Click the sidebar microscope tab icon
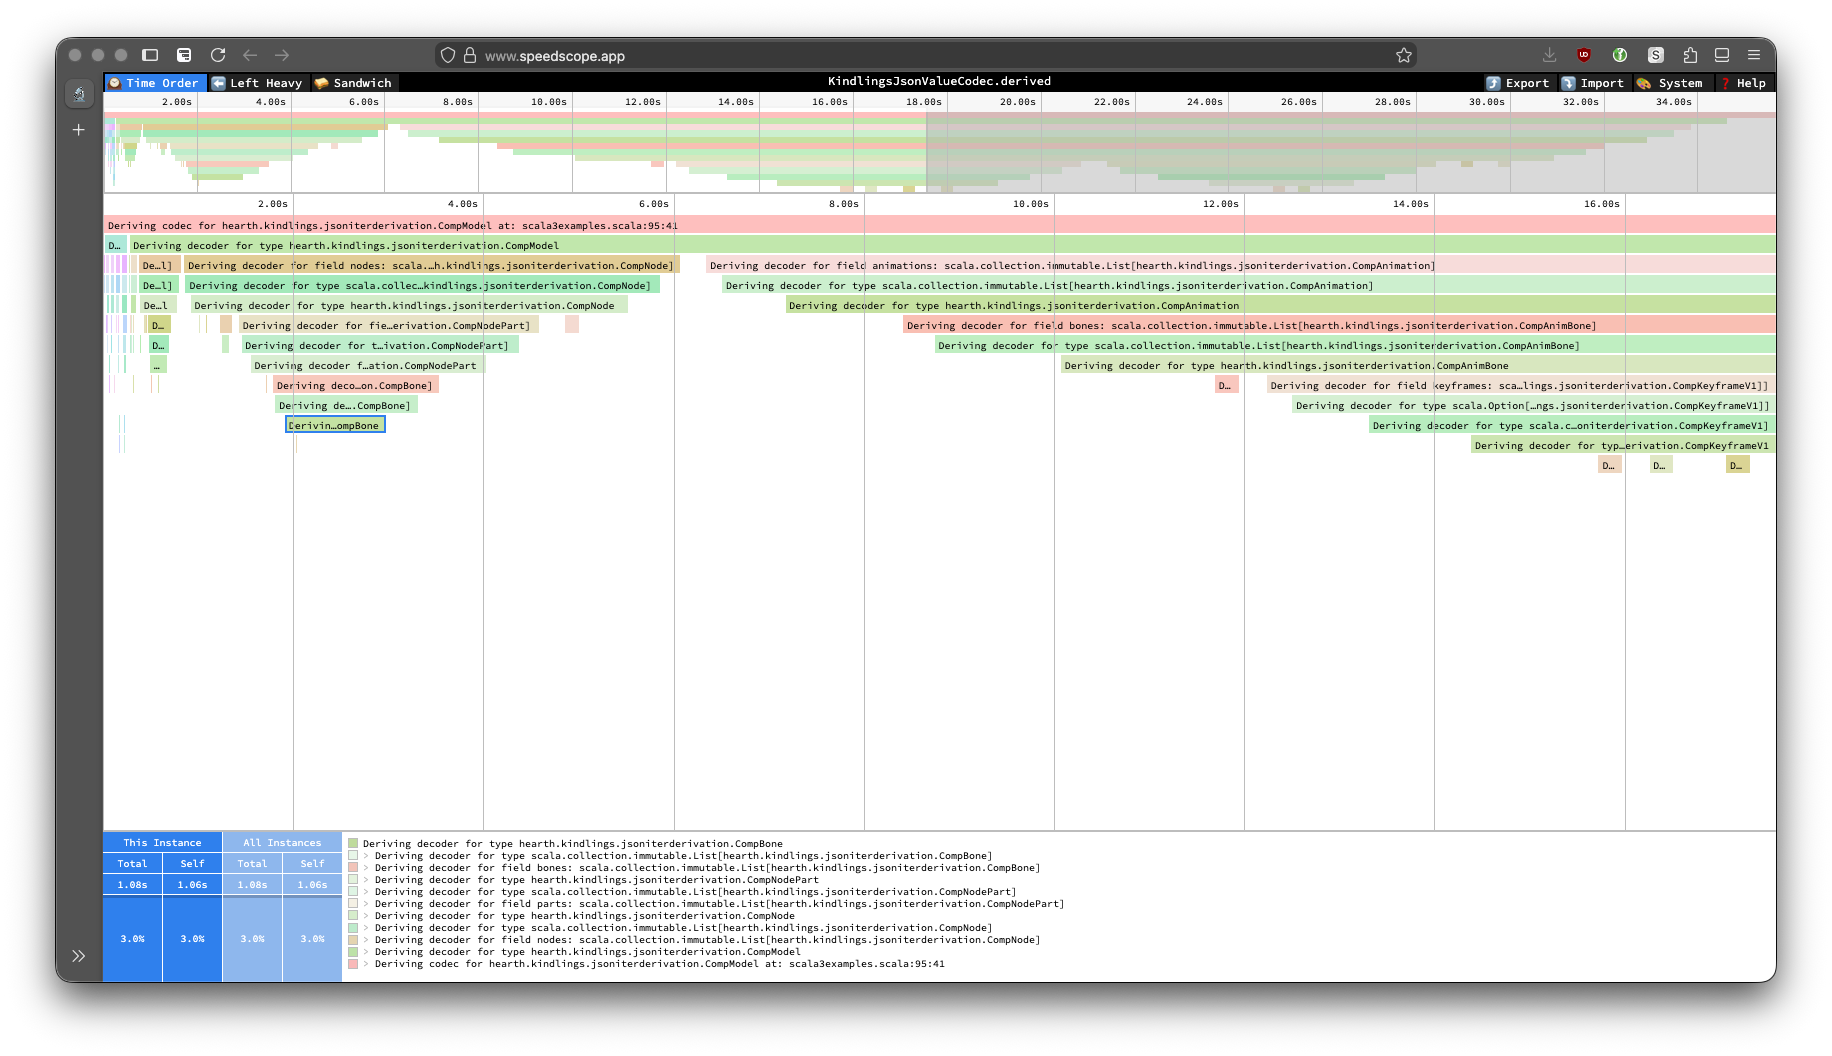This screenshot has height=1056, width=1832. click(x=79, y=94)
